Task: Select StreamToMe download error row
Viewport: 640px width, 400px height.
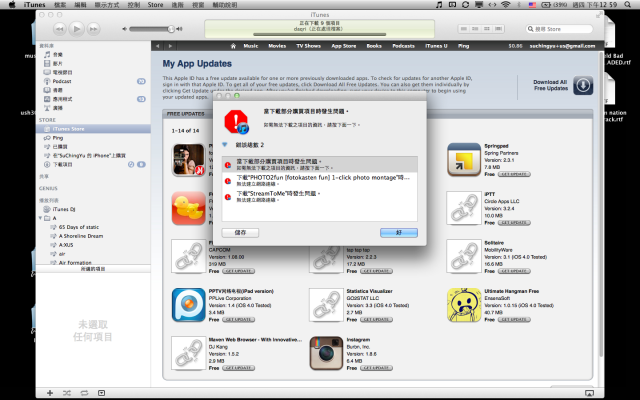Action: click(320, 196)
